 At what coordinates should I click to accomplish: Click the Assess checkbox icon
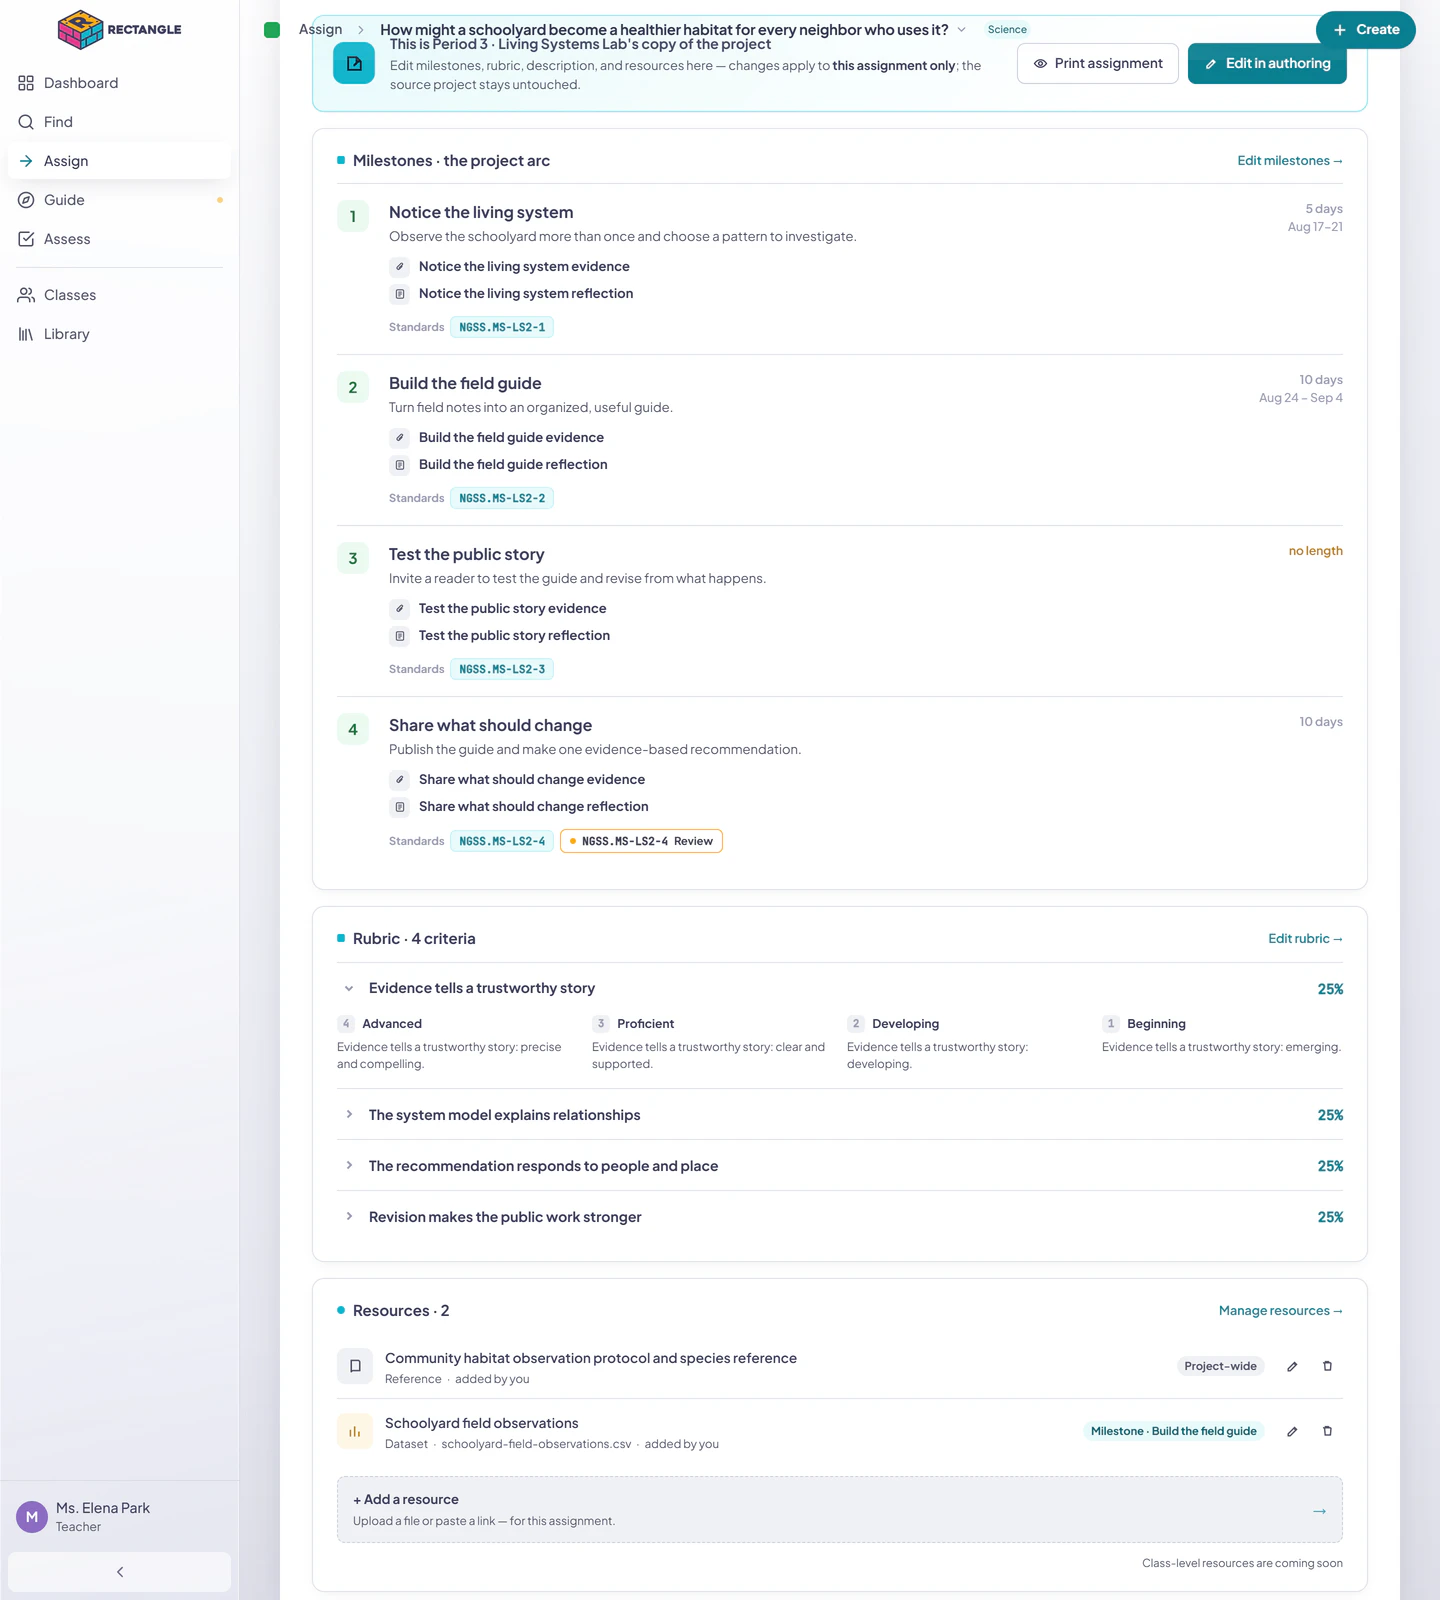coord(26,239)
